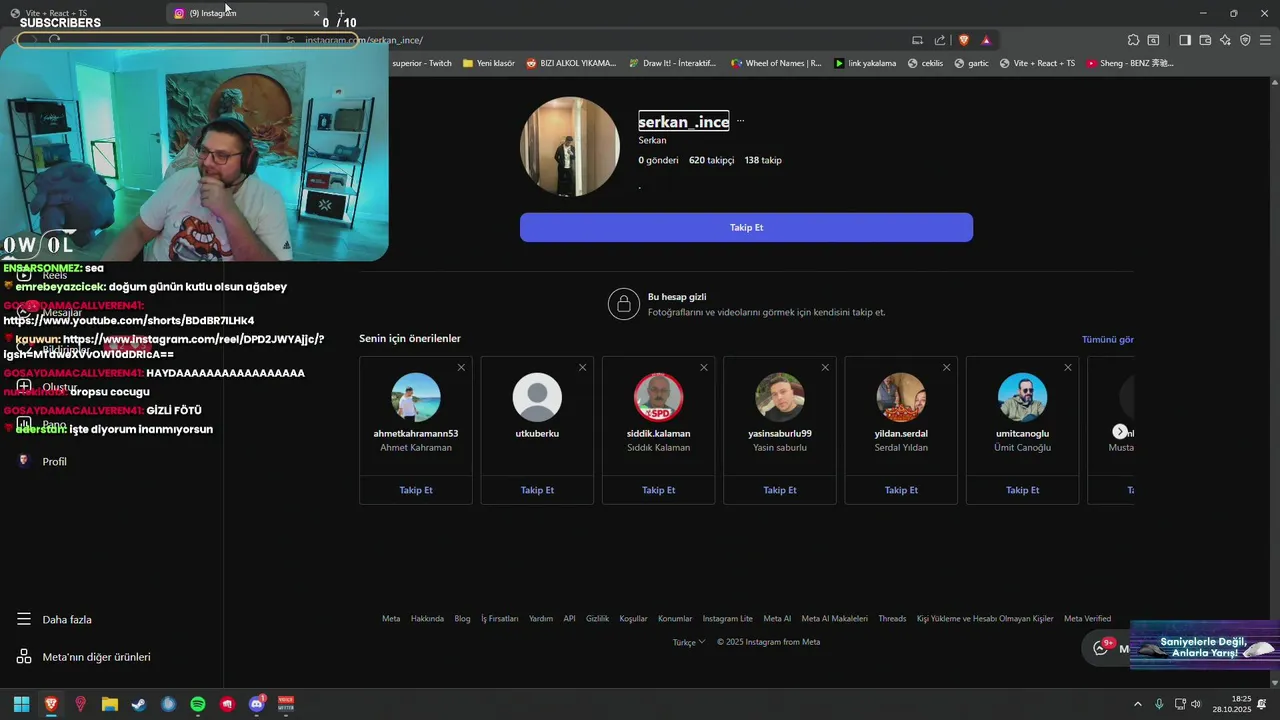The width and height of the screenshot is (1280, 720).
Task: Dismiss the utkuberku suggestion card
Action: [582, 368]
